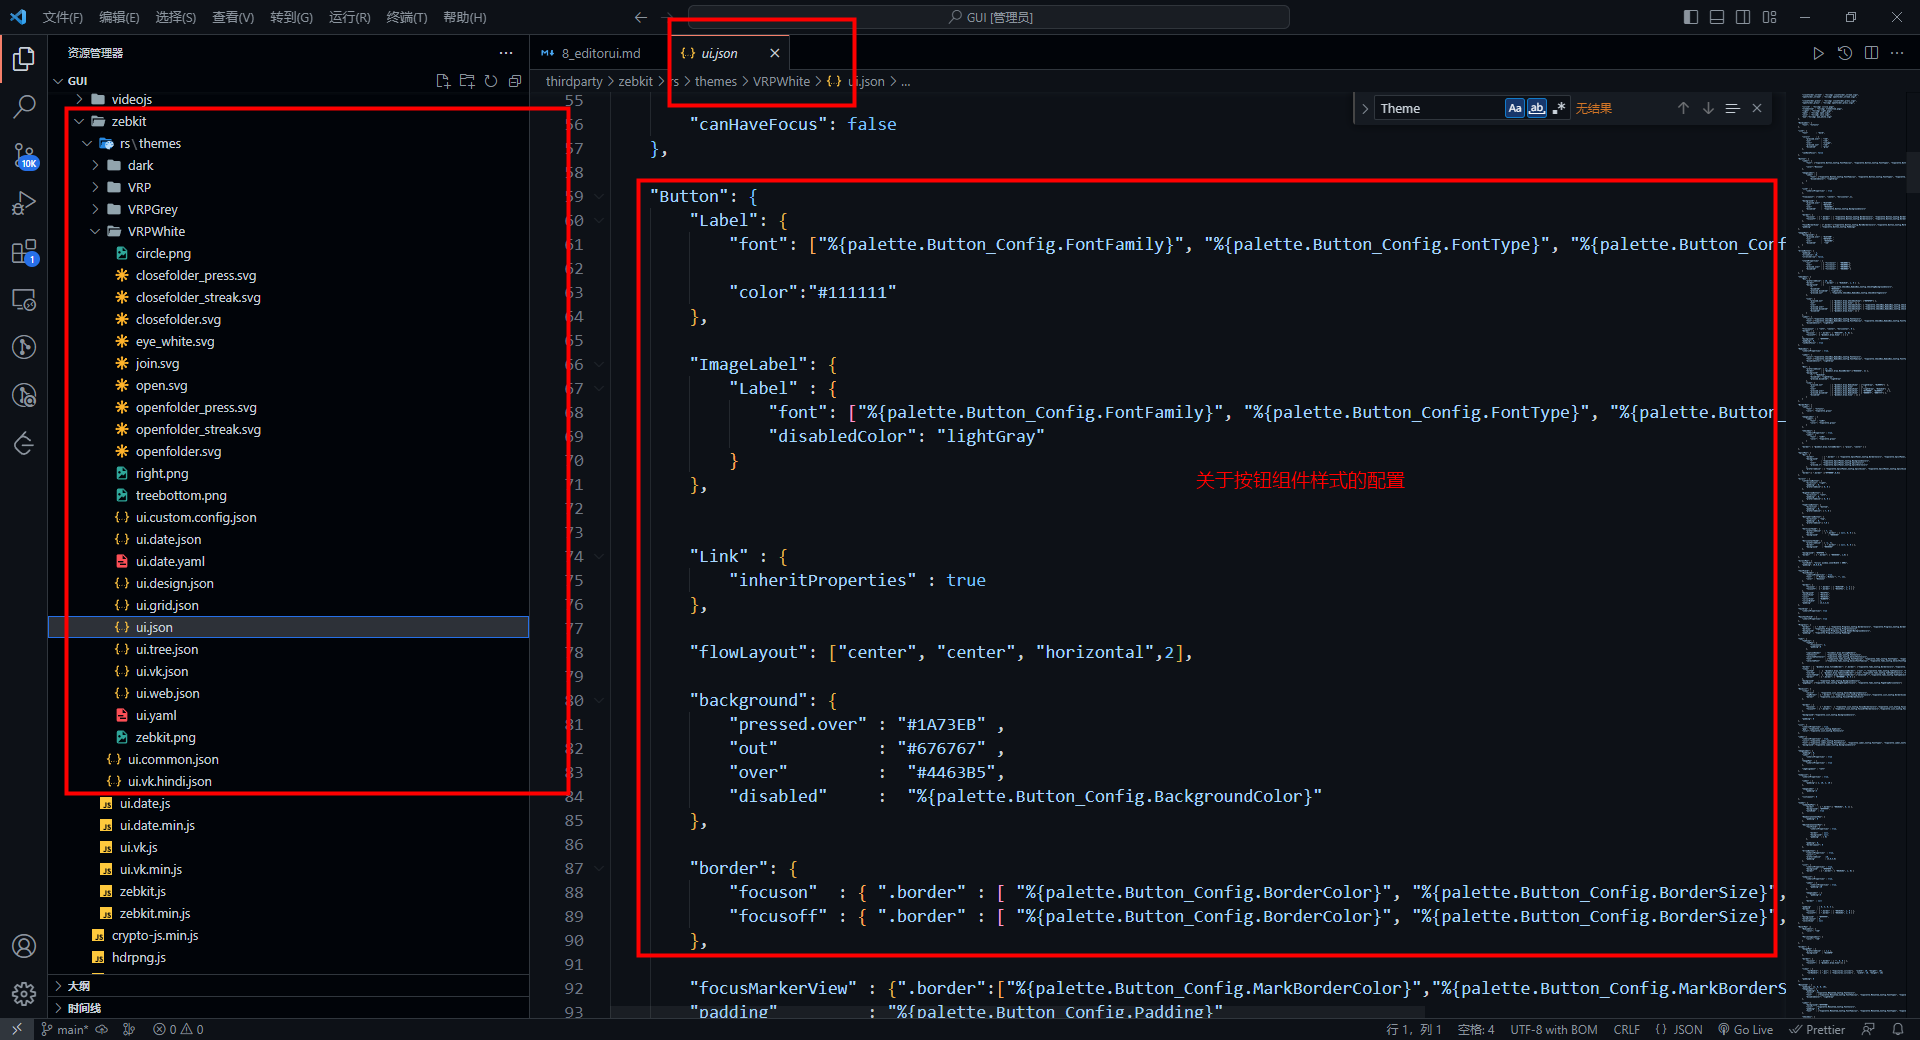Open the Extensions view
The image size is (1920, 1040).
24,251
